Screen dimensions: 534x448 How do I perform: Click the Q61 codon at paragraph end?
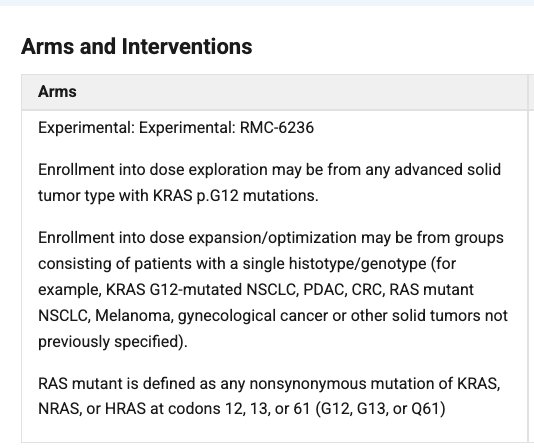428,408
